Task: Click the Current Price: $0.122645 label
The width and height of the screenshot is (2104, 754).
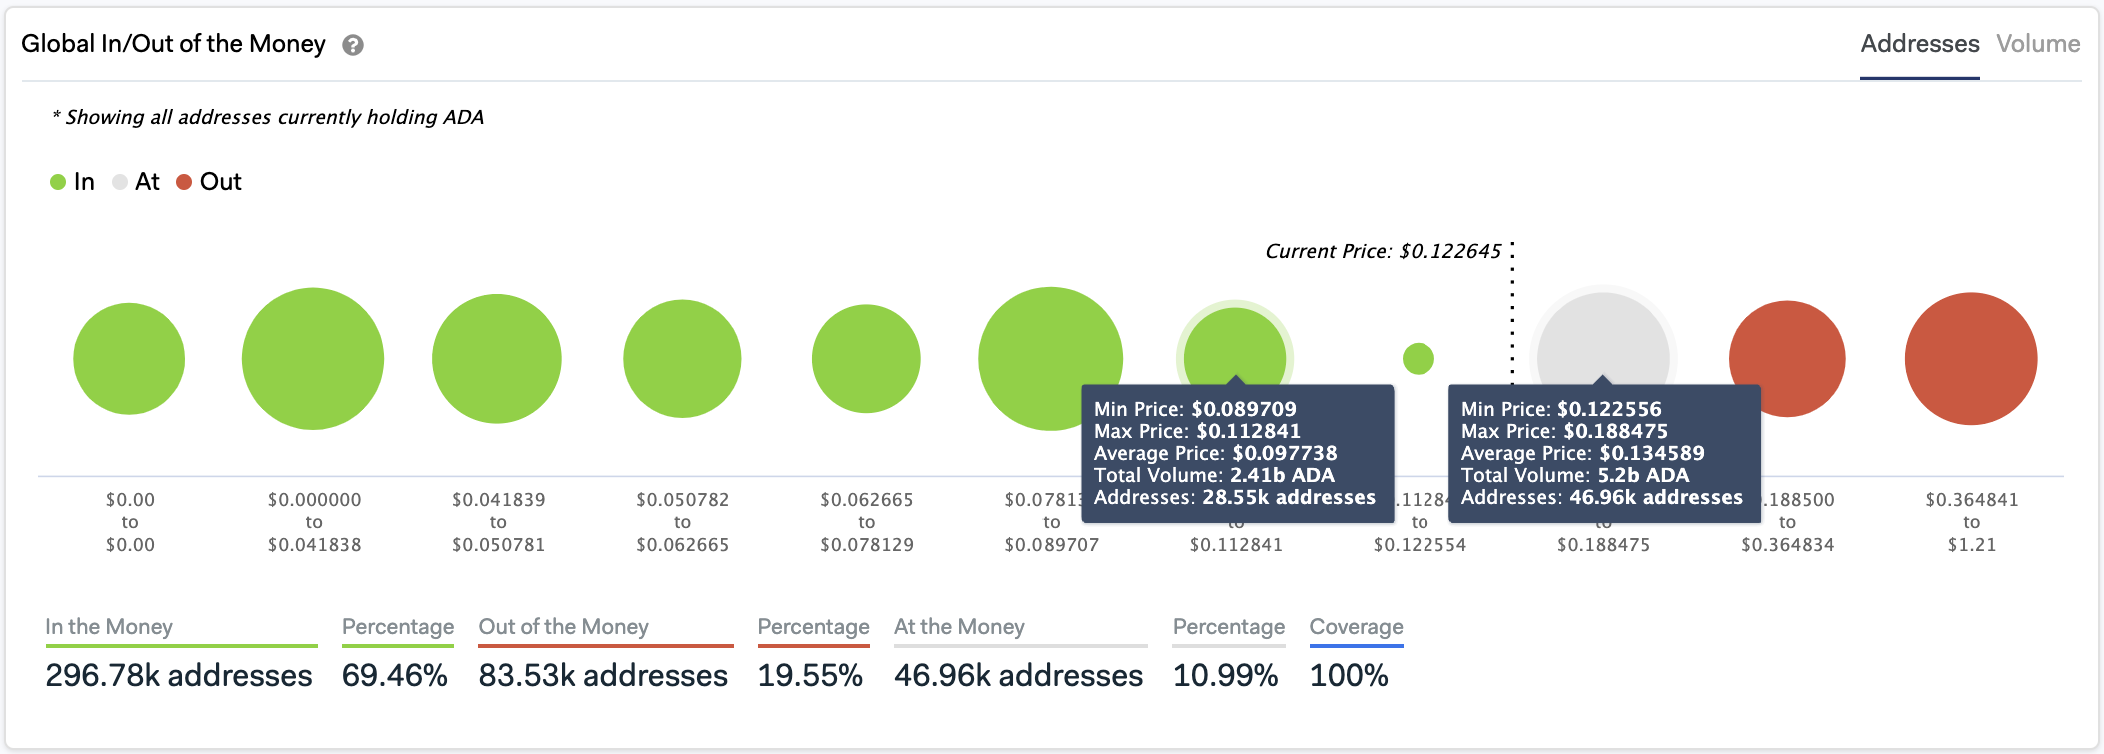Action: [x=1383, y=252]
